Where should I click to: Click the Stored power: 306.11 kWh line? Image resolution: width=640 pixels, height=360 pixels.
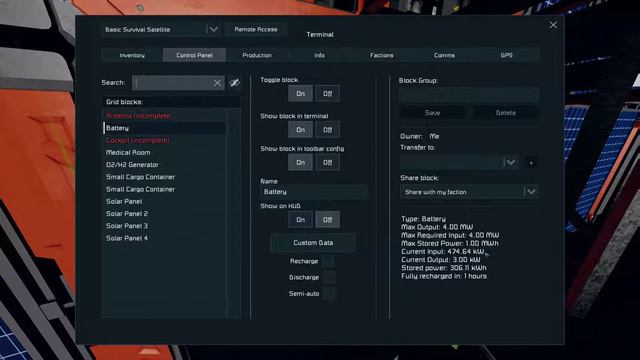pos(444,268)
